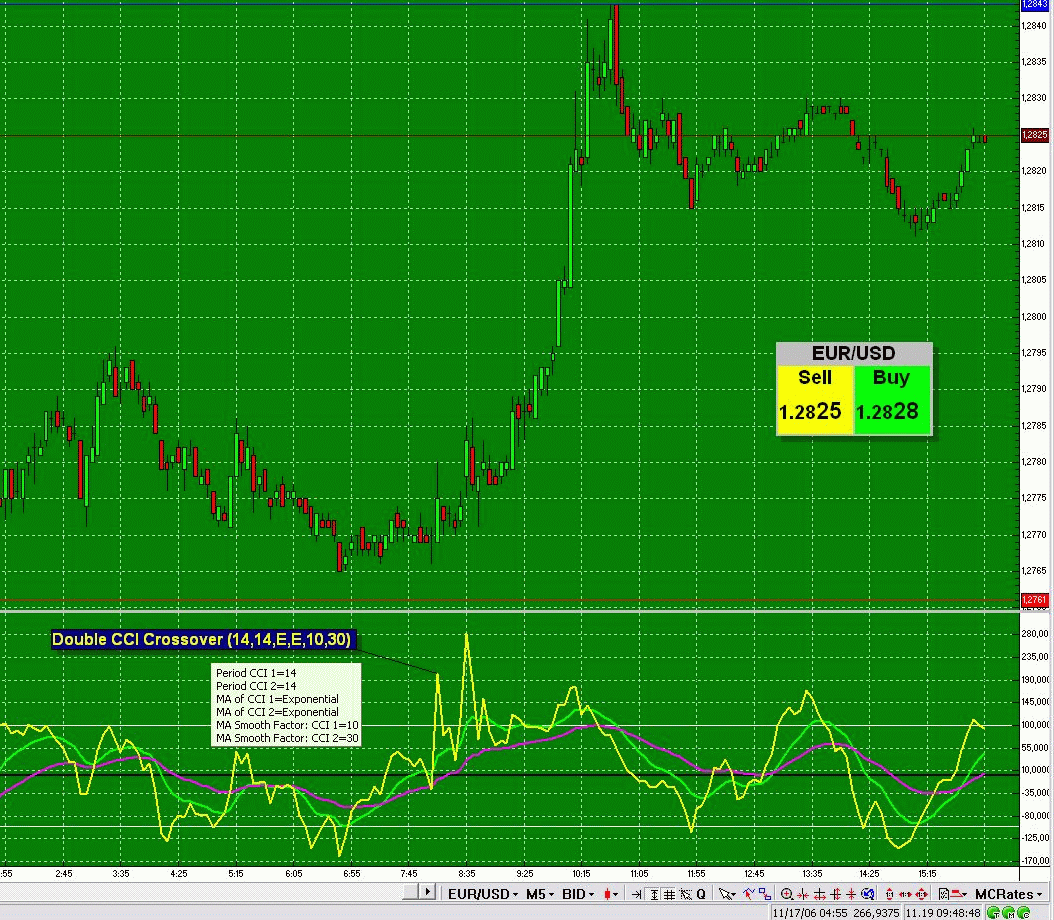Click the Q quote icon in toolbar
Screen dimensions: 1054x920
click(x=701, y=894)
